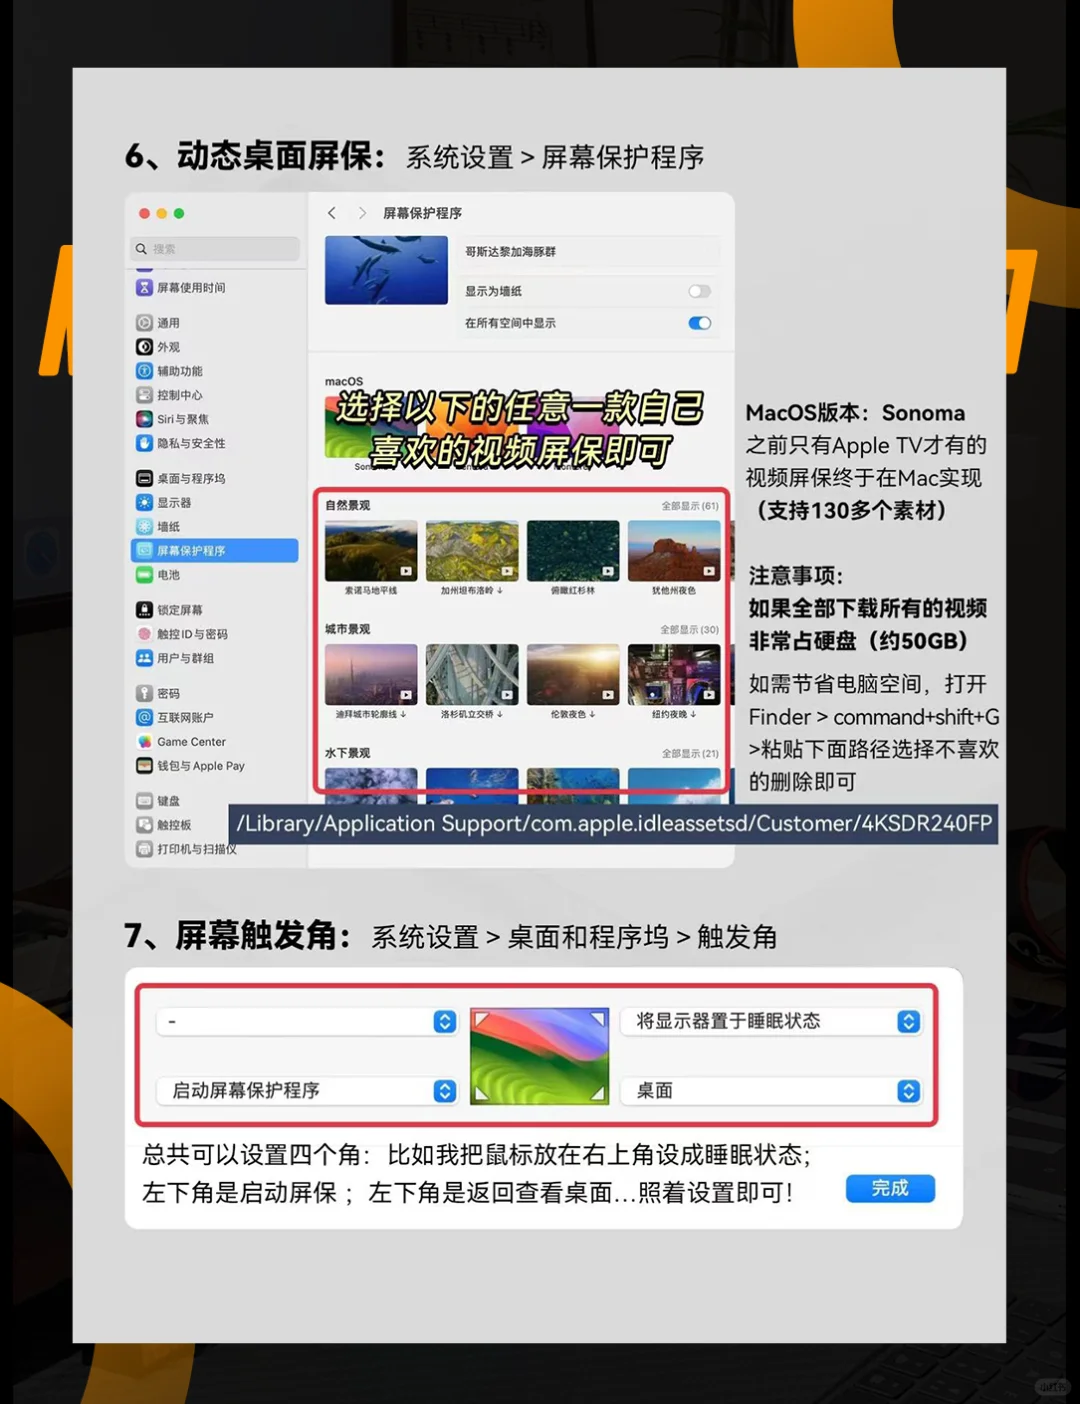The image size is (1080, 1404).
Task: Select the 俯瞰红杉林 forest thumbnail
Action: tap(573, 550)
